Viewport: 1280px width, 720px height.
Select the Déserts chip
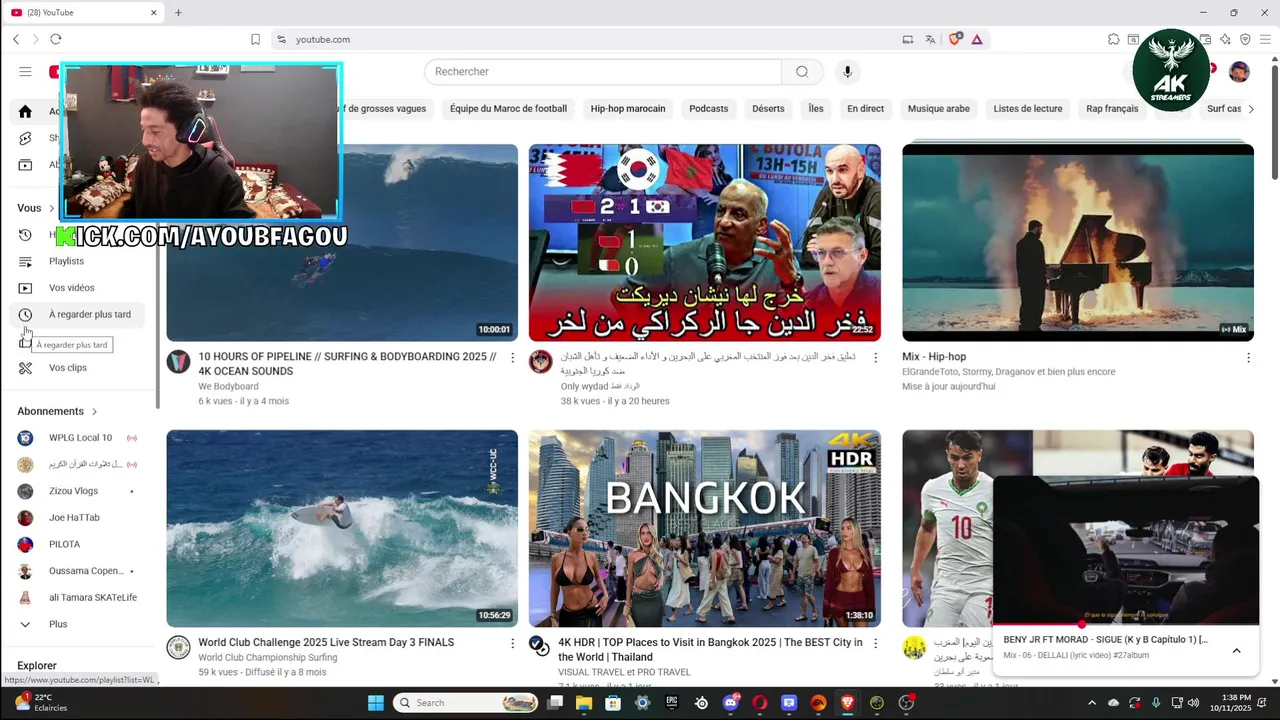tap(768, 108)
